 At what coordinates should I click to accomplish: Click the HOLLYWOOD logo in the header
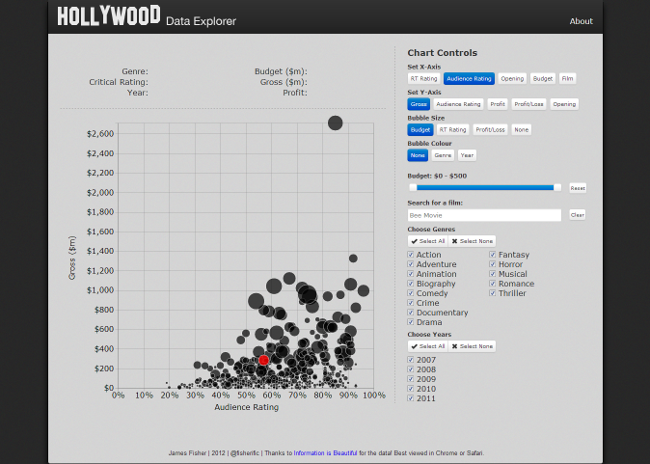point(109,15)
